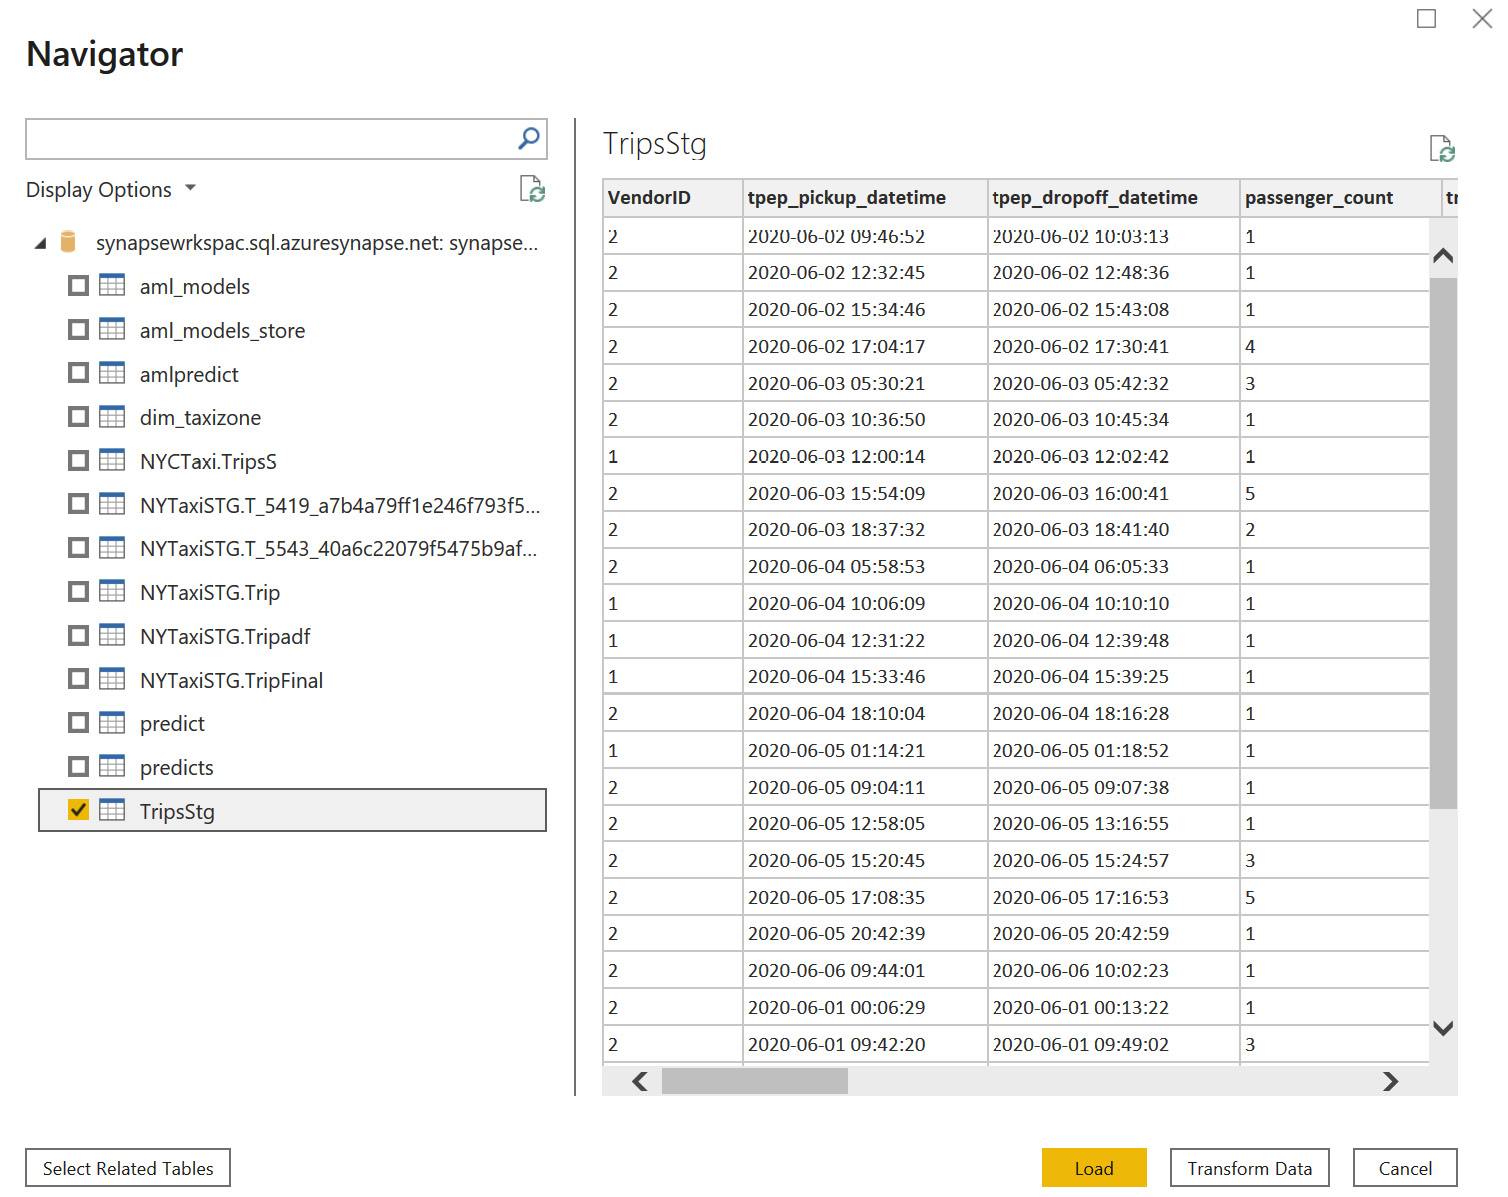
Task: Click the cell 2020-06-06 10:02:23
Action: (1114, 970)
